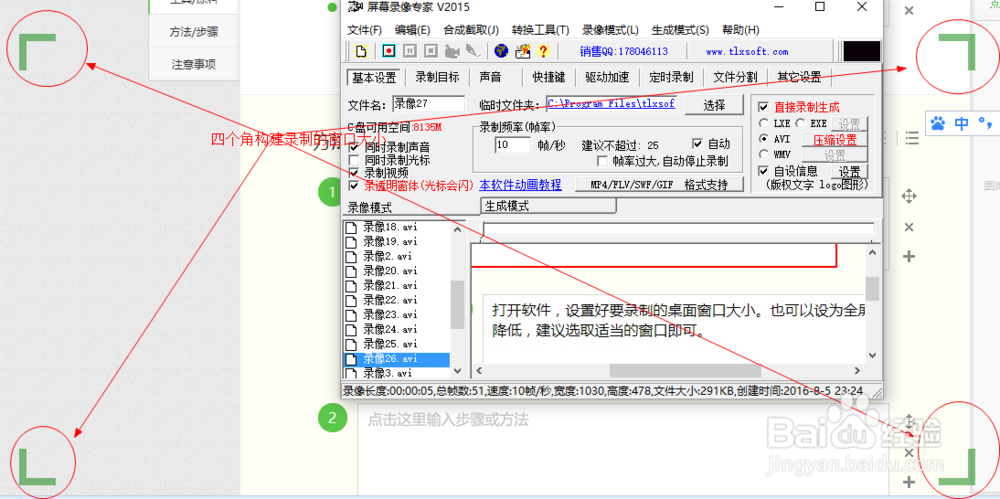Open the 文件(F) menu
The width and height of the screenshot is (1000, 499).
pyautogui.click(x=364, y=30)
